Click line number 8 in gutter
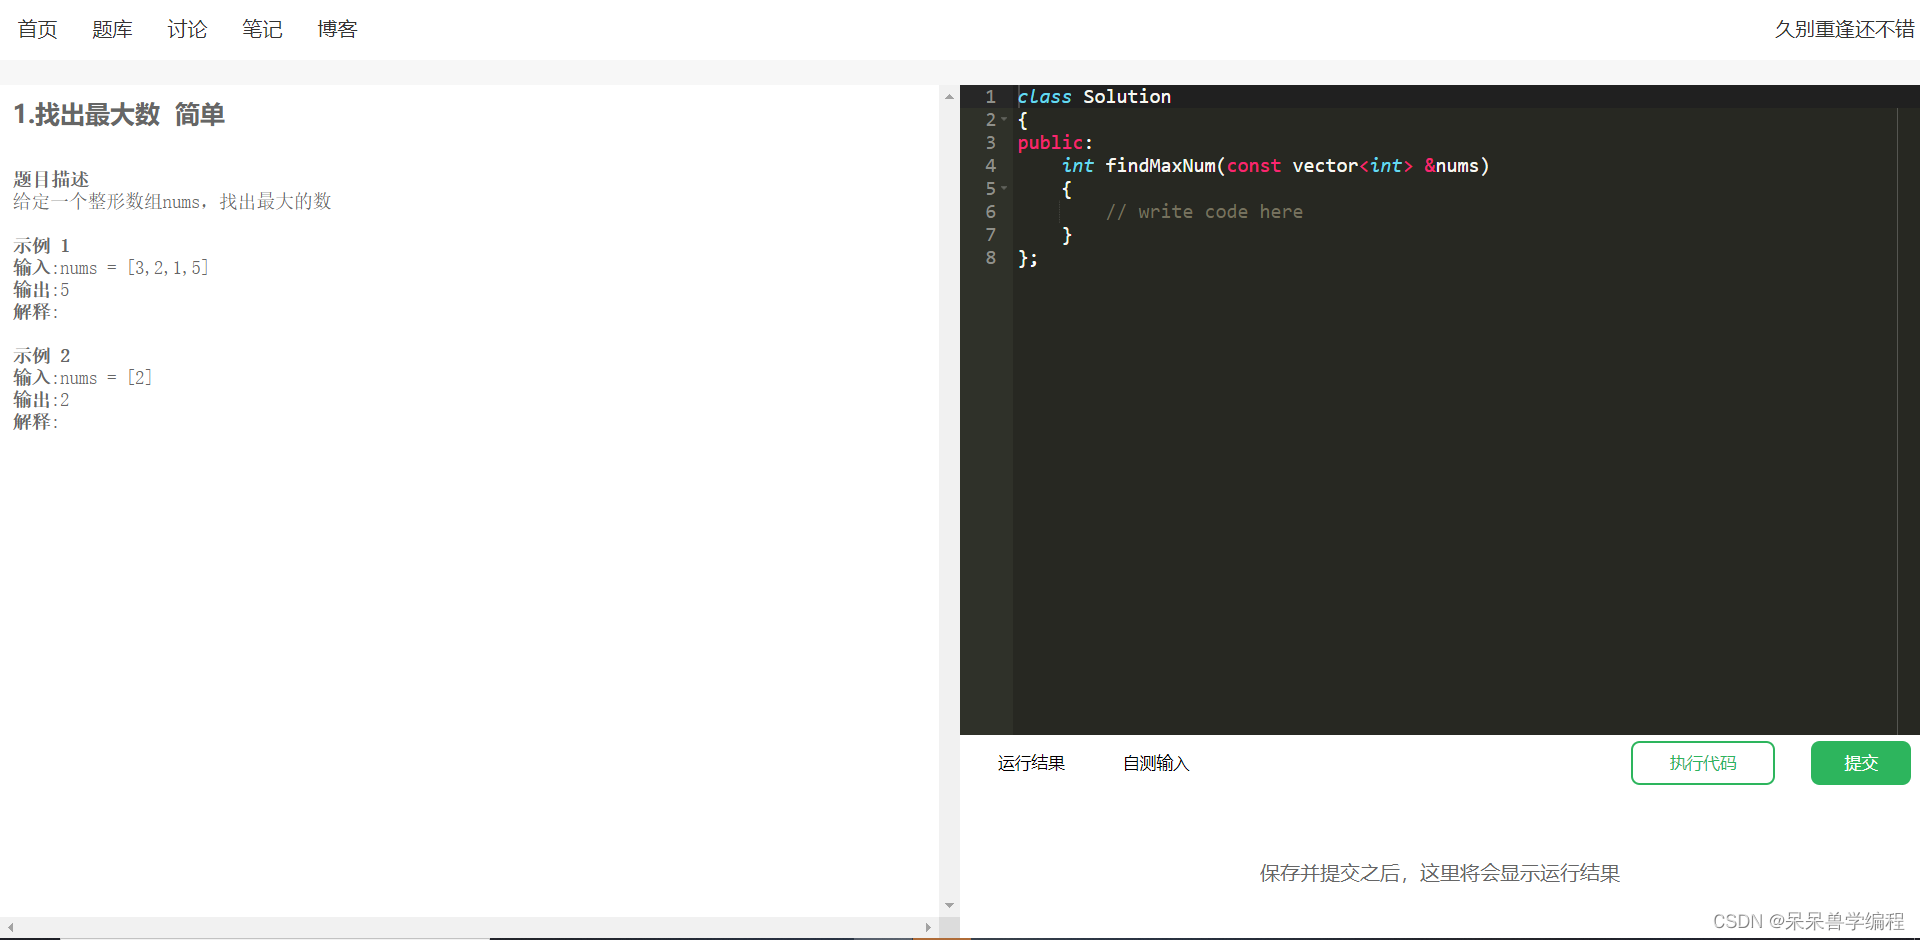 990,258
